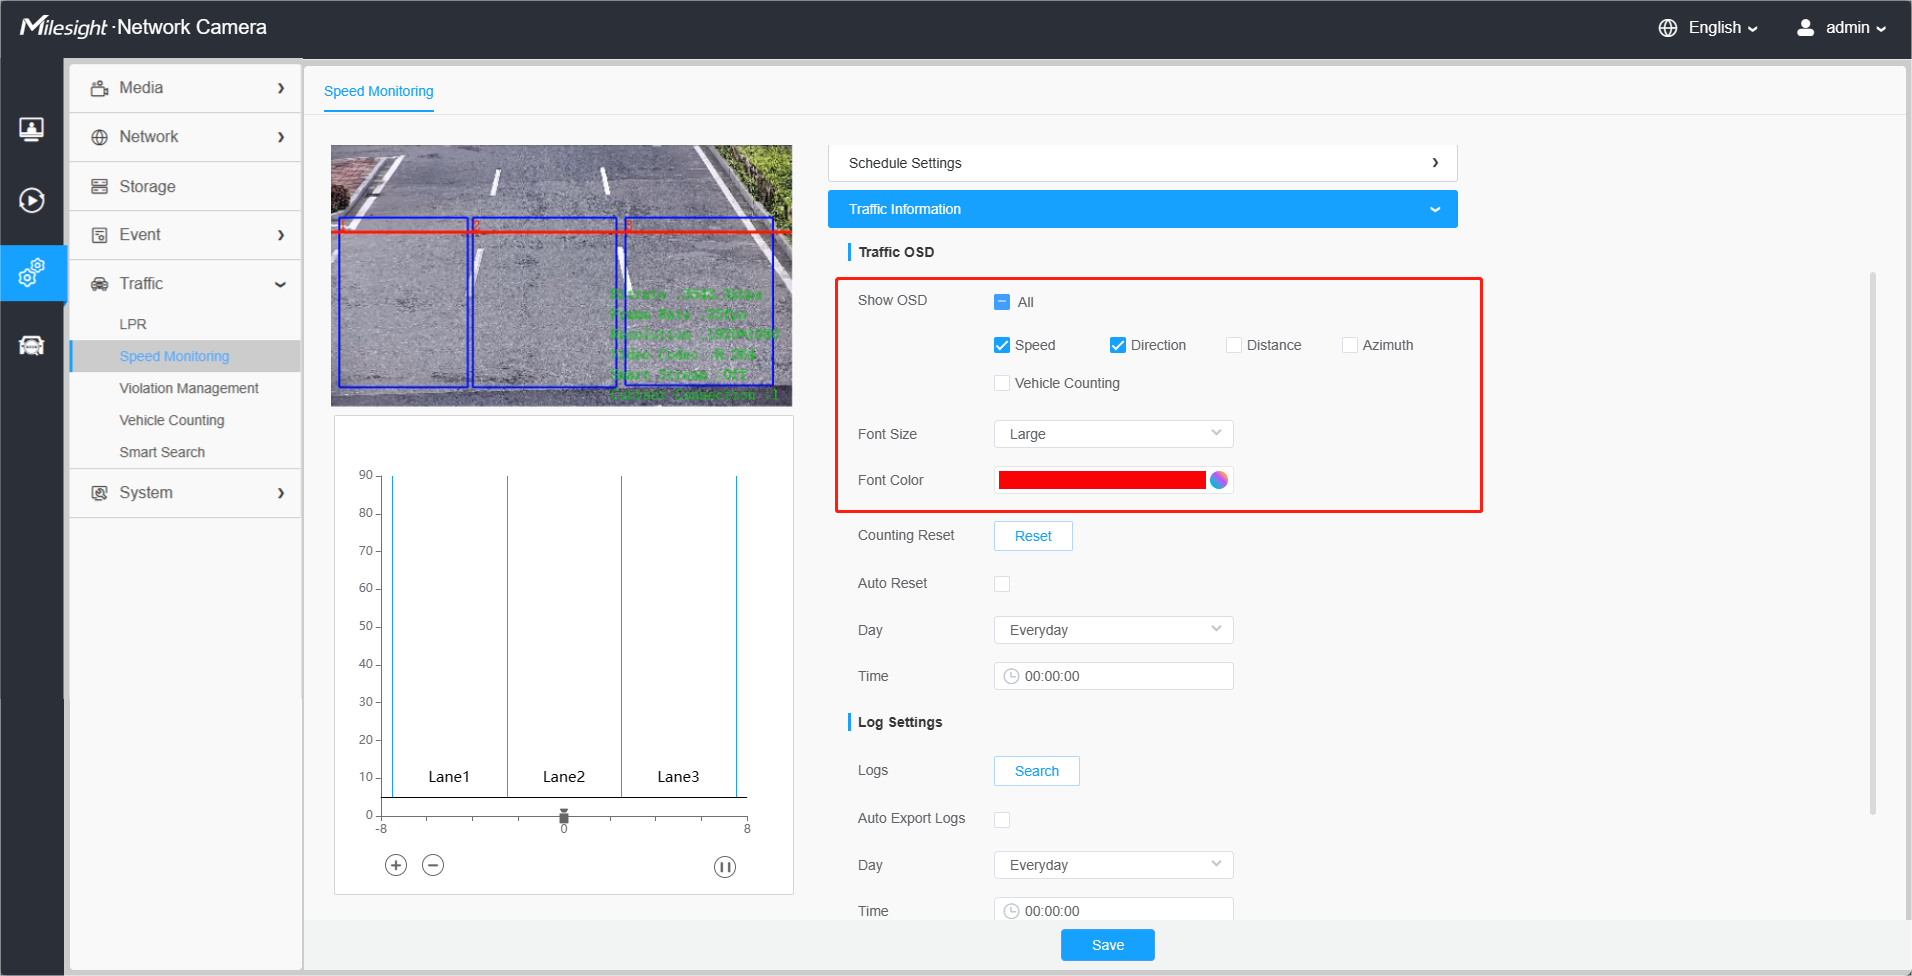This screenshot has height=976, width=1912.
Task: Click the admin user icon
Action: 1805,28
